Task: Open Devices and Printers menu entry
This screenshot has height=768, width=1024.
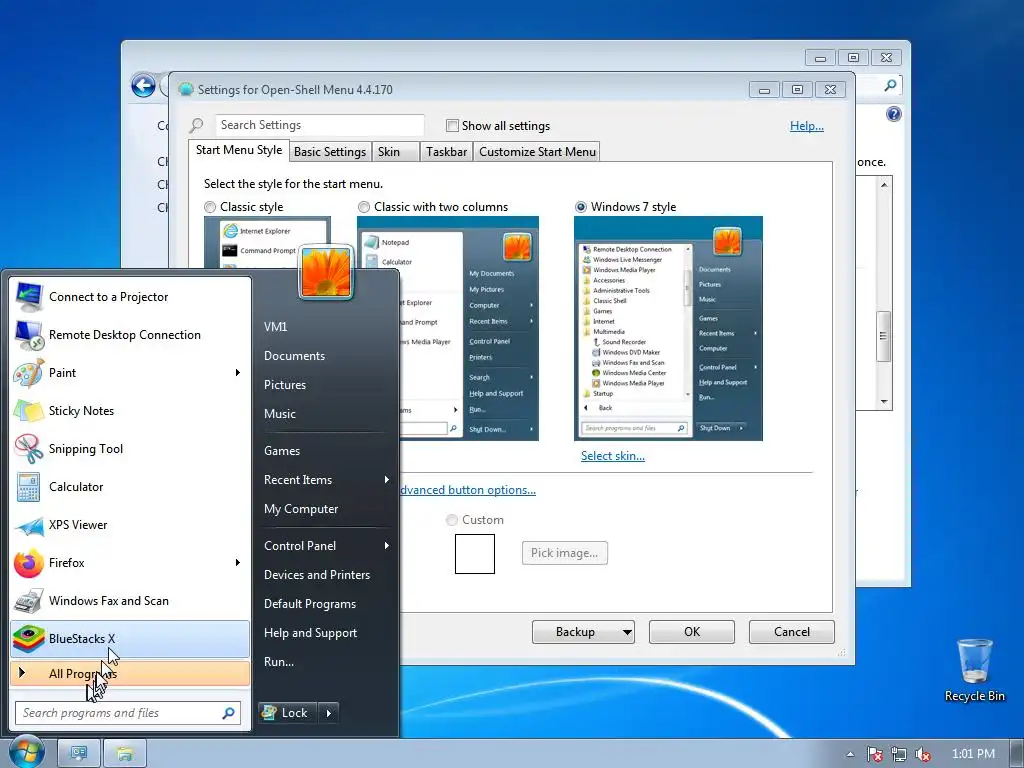Action: [x=317, y=575]
